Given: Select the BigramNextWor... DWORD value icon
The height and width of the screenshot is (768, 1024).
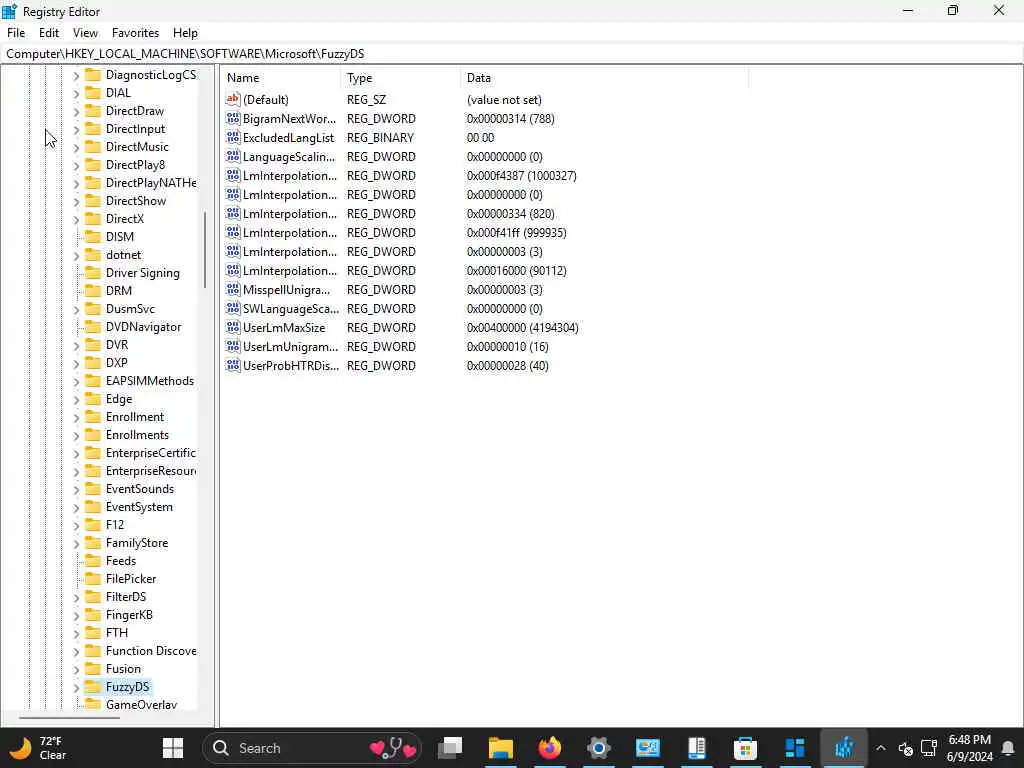Looking at the screenshot, I should click(233, 118).
